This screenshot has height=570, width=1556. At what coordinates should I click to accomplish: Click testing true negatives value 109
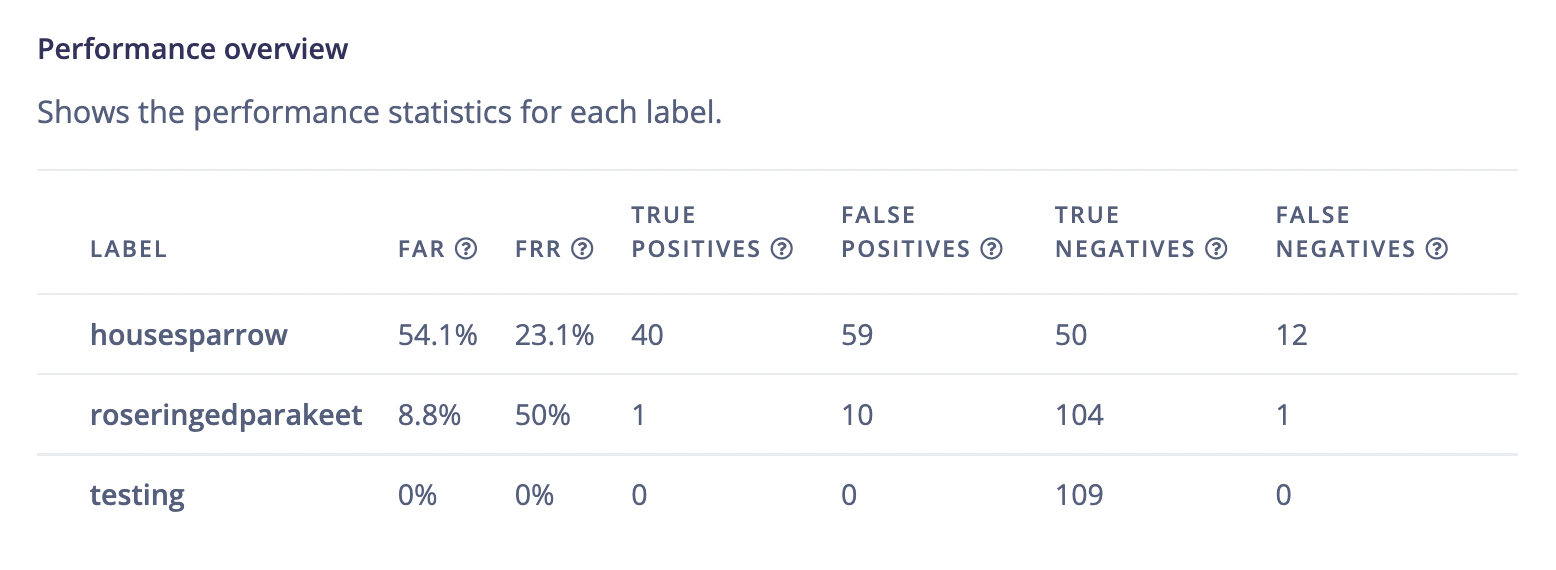1079,495
